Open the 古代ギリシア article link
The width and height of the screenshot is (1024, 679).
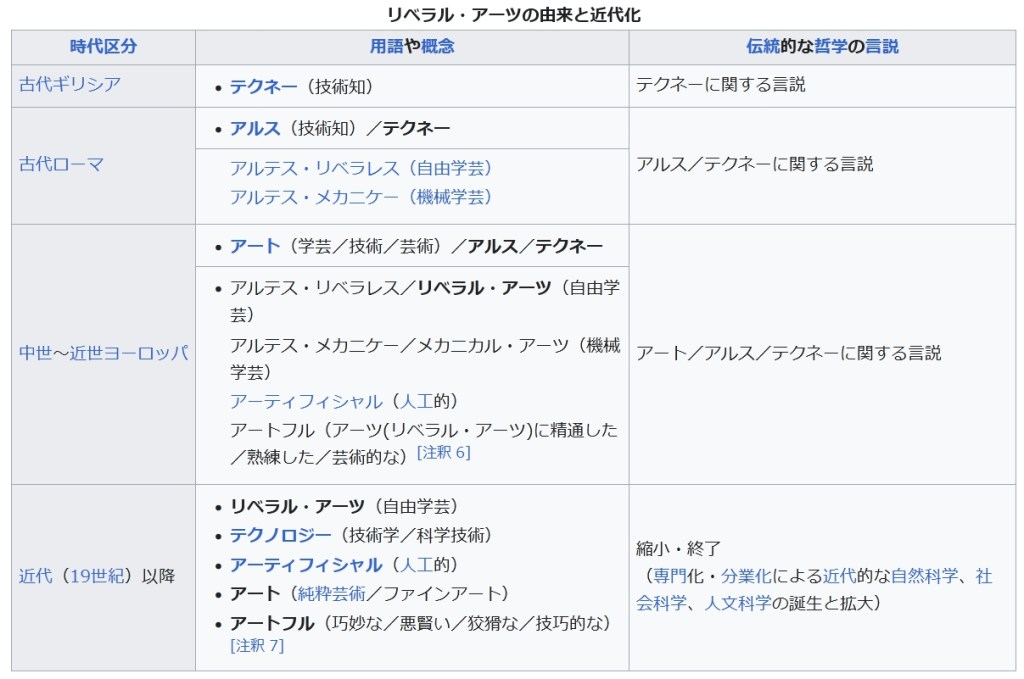[x=70, y=85]
